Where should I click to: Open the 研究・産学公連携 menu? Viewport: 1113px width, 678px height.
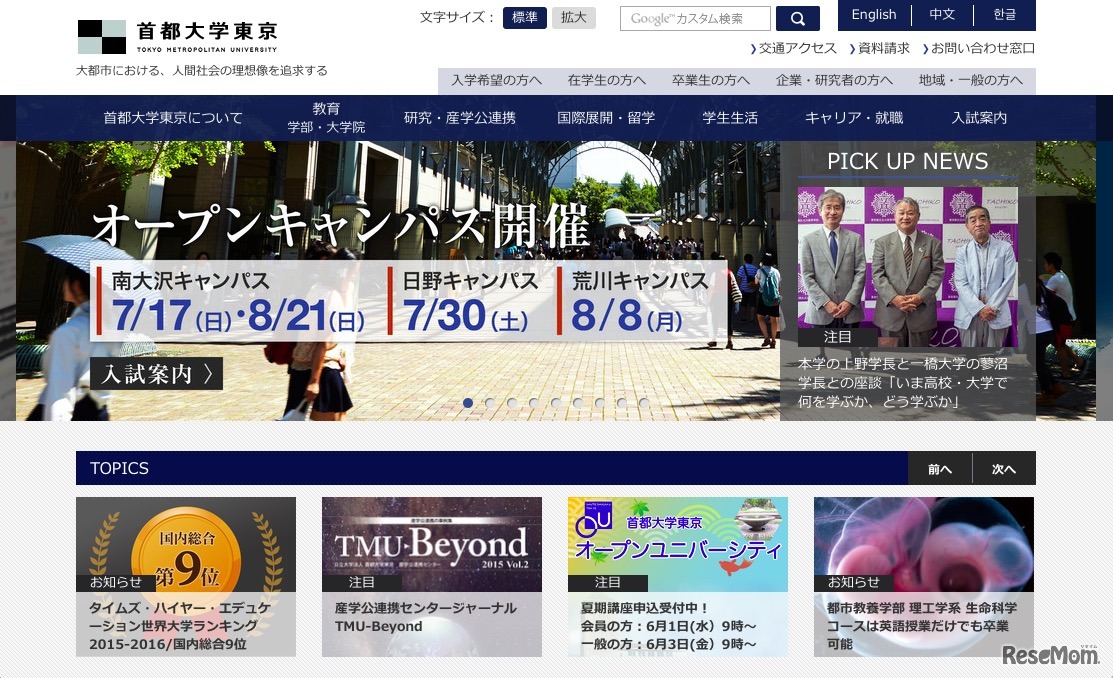point(460,118)
